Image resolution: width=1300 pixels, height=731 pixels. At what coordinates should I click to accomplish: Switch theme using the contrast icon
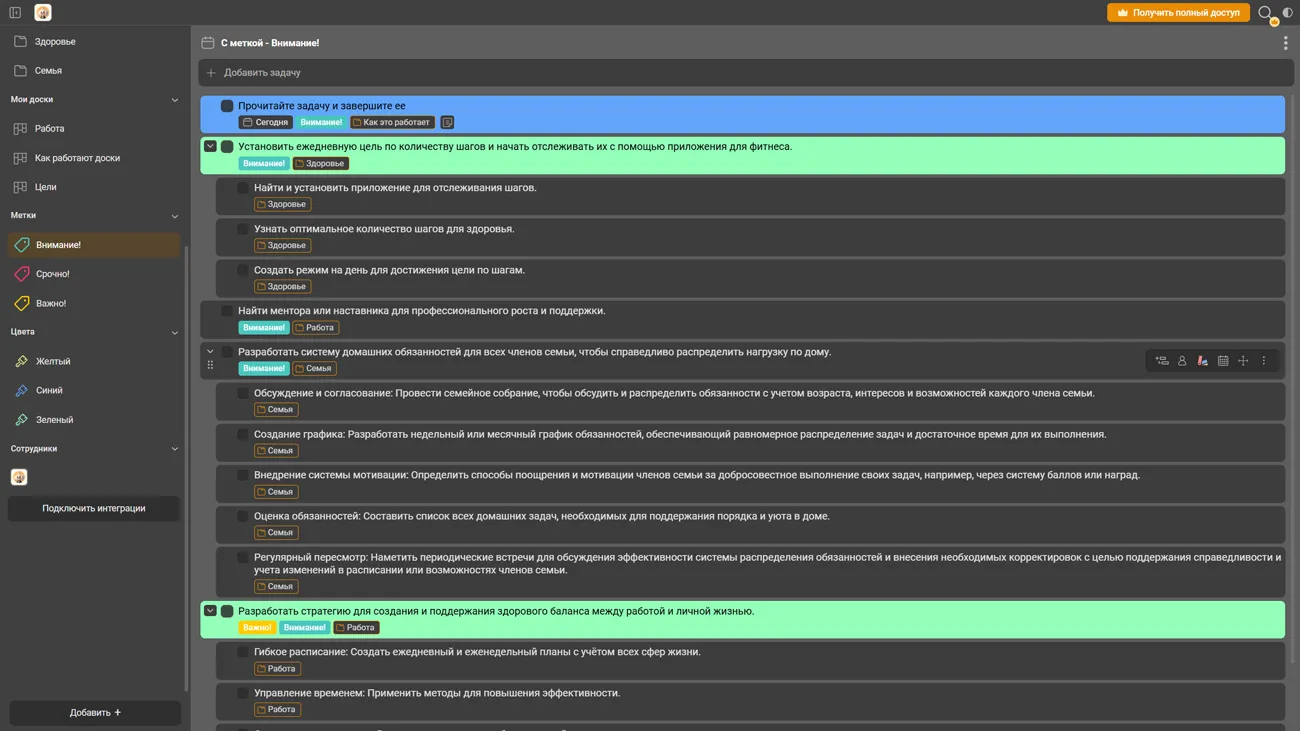coord(1287,13)
